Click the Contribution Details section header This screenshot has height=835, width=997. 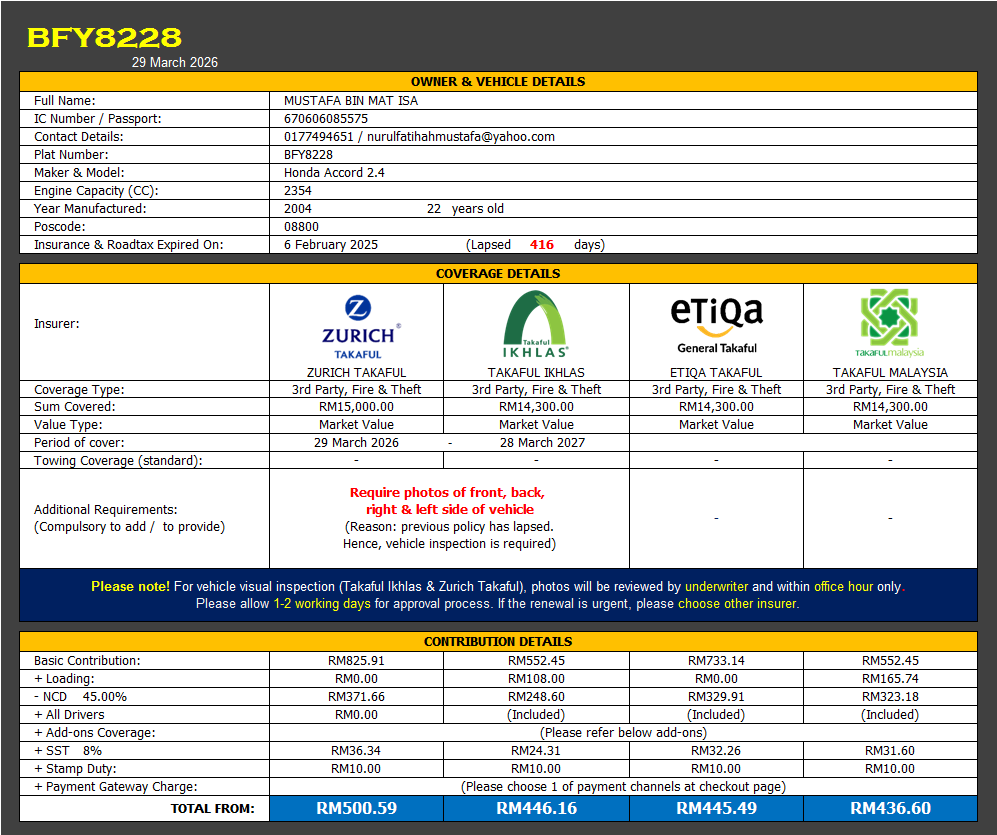point(498,642)
